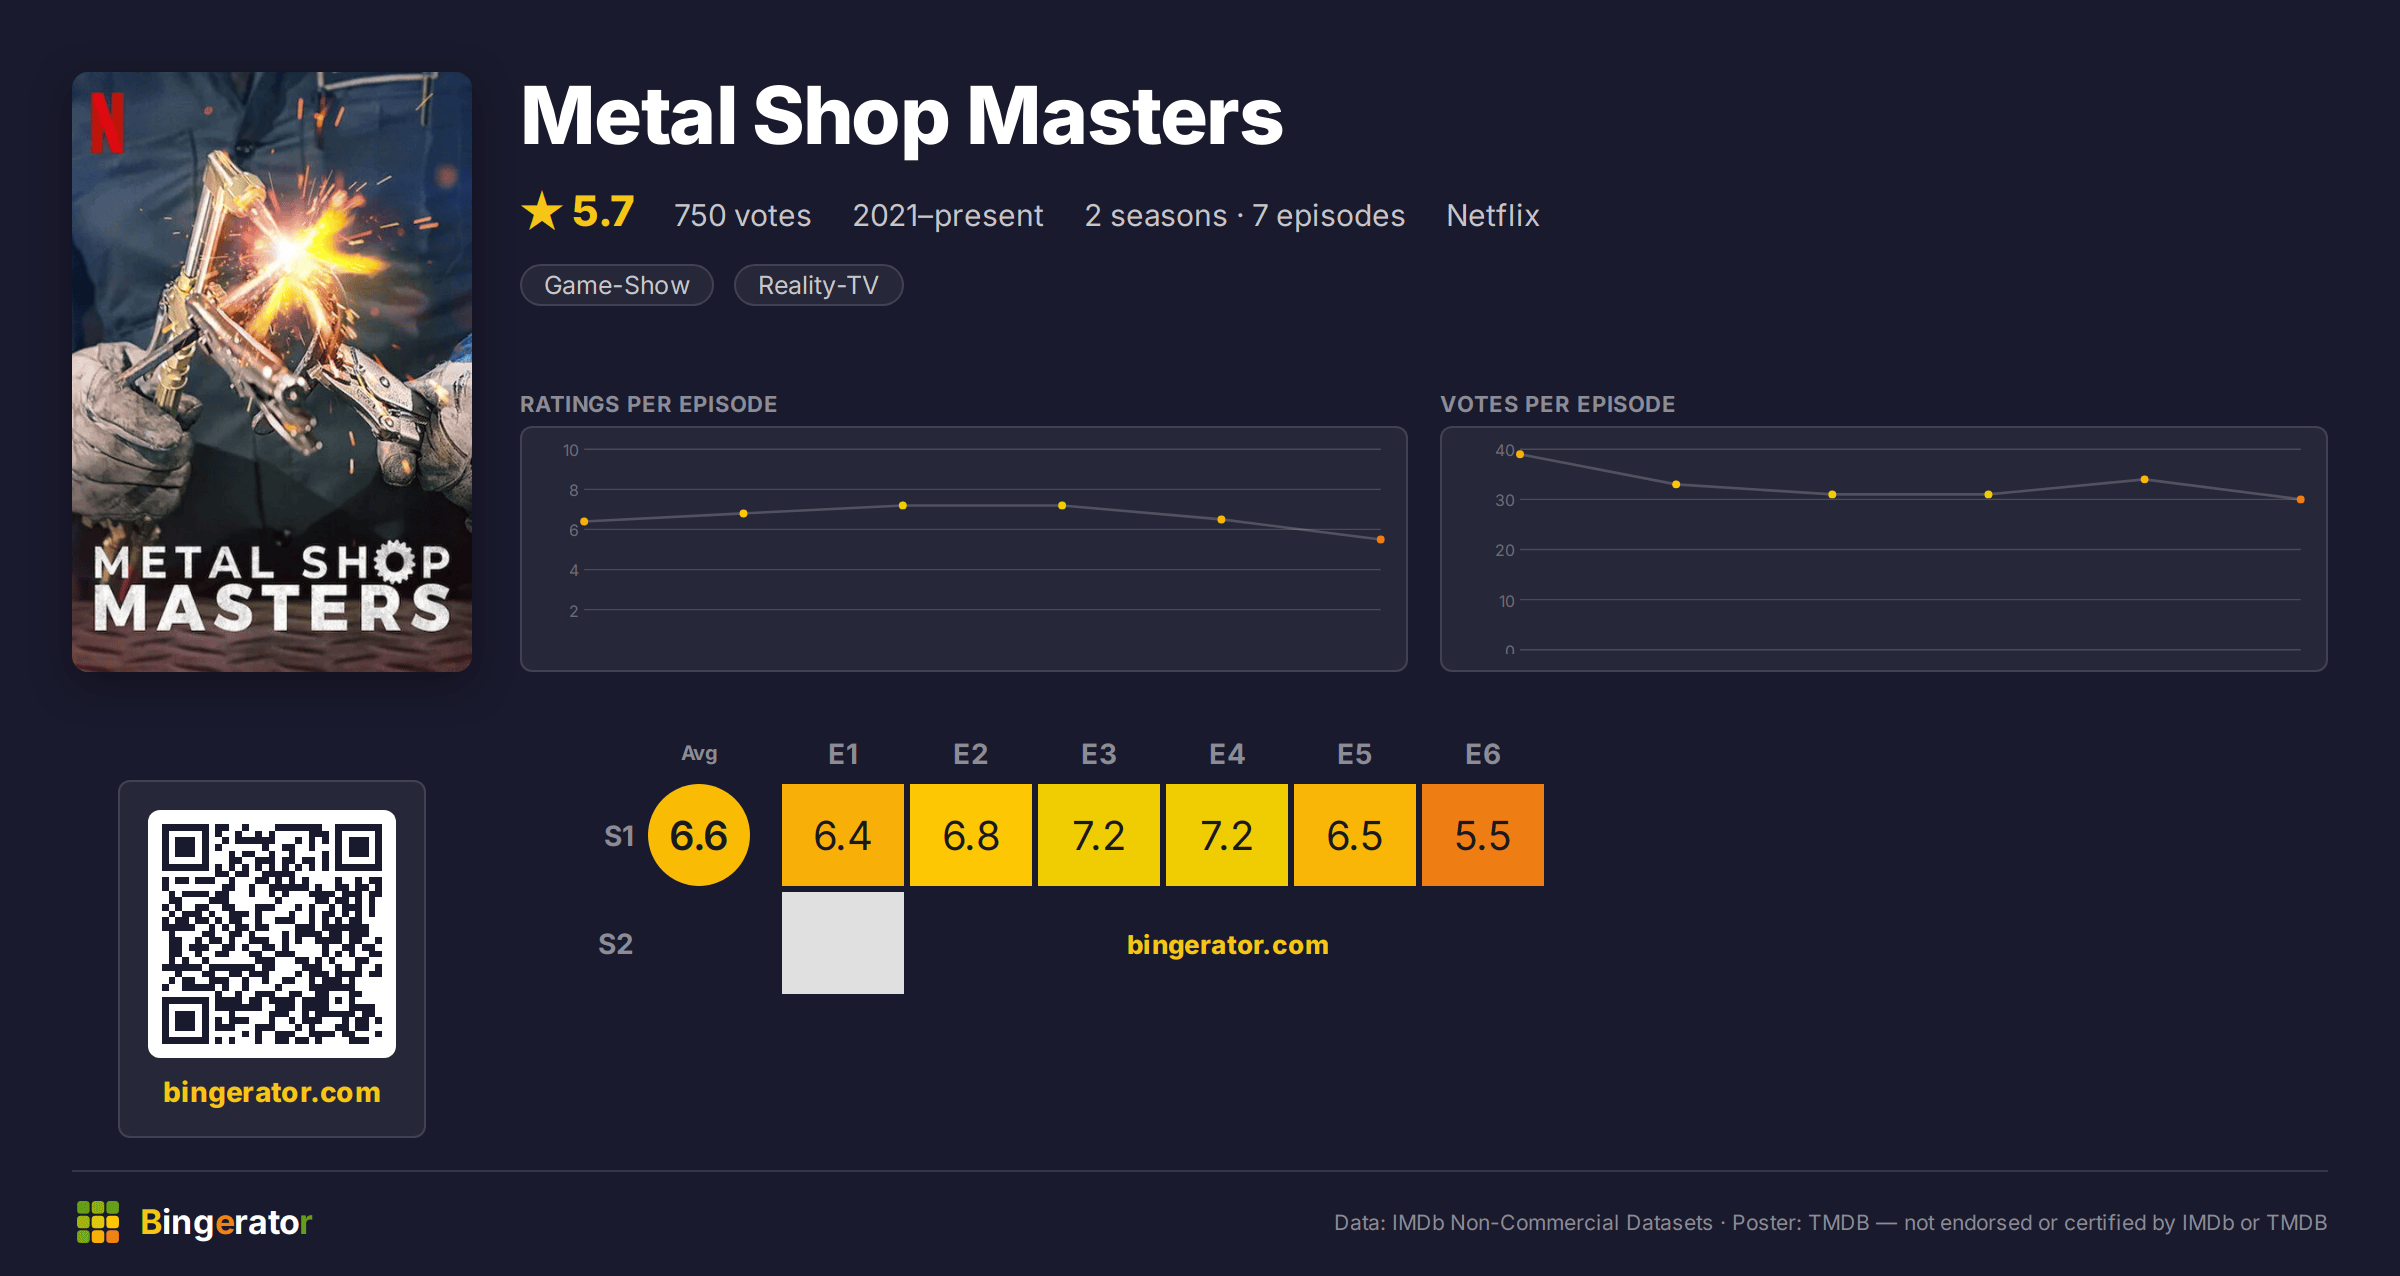Viewport: 2400px width, 1276px height.
Task: Click the orange S1 E6 tile 5.5
Action: pyautogui.click(x=1483, y=835)
